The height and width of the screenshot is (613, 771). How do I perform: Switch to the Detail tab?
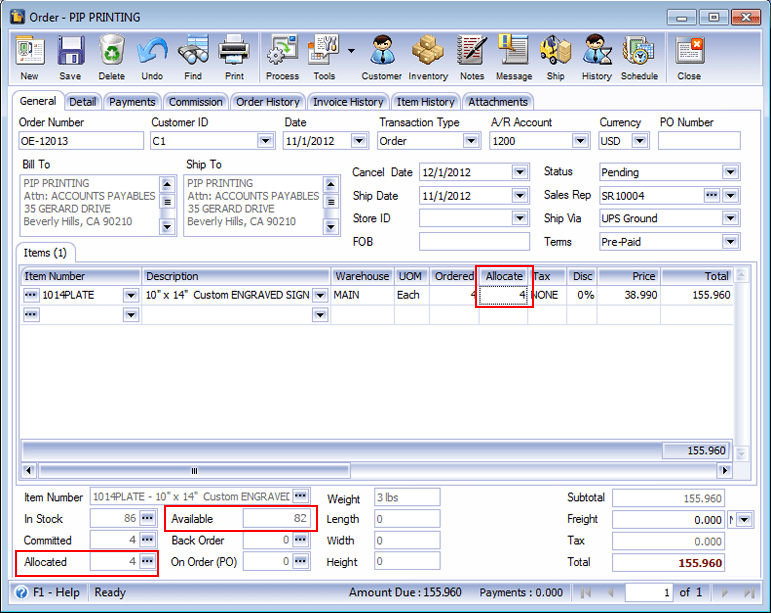tap(82, 102)
